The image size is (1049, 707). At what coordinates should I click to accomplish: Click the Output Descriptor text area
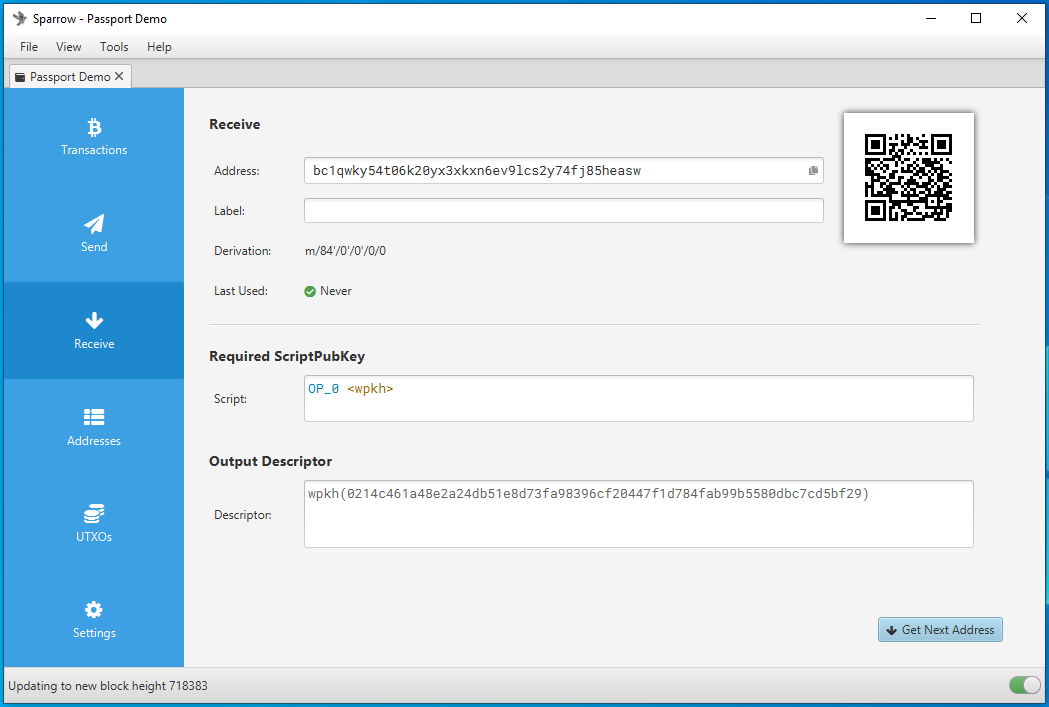(638, 514)
